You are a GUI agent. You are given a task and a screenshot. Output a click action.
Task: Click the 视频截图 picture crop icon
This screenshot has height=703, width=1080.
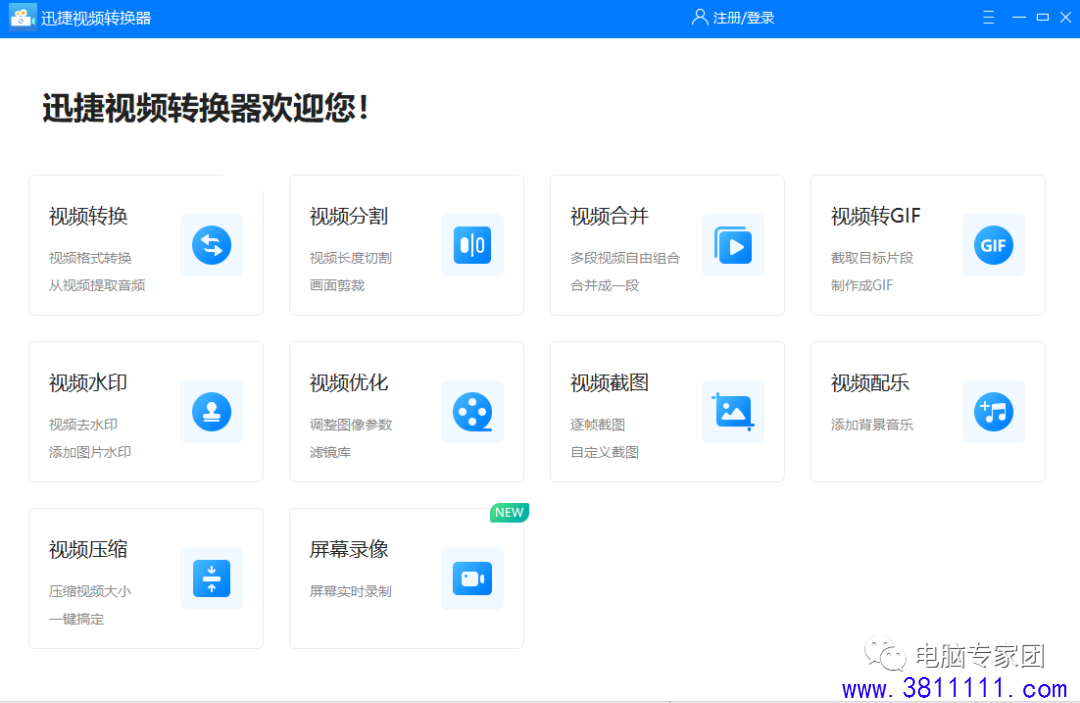tap(733, 412)
